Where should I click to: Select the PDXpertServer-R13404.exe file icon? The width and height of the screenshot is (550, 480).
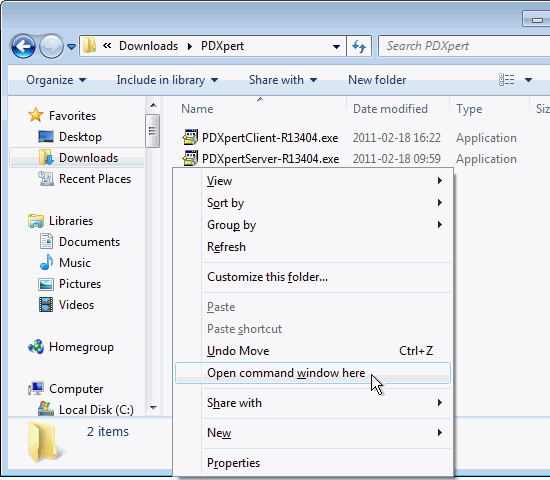(x=190, y=158)
